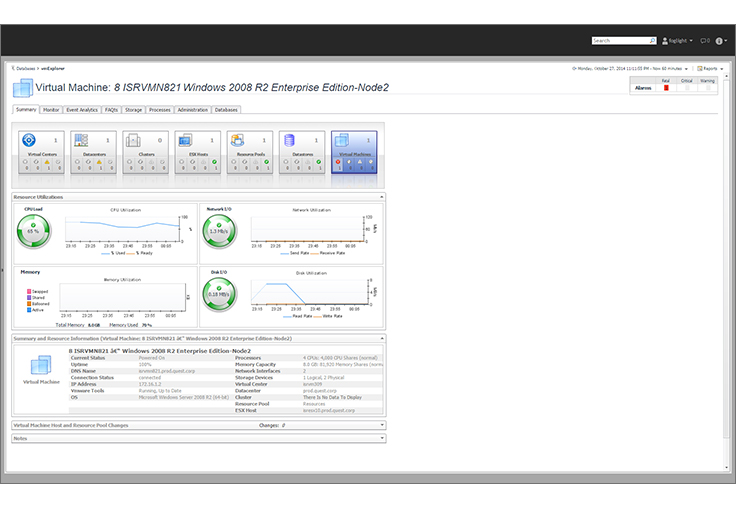Click the vmExplorer breadcrumb
This screenshot has height=508, width=736.
pyautogui.click(x=53, y=69)
